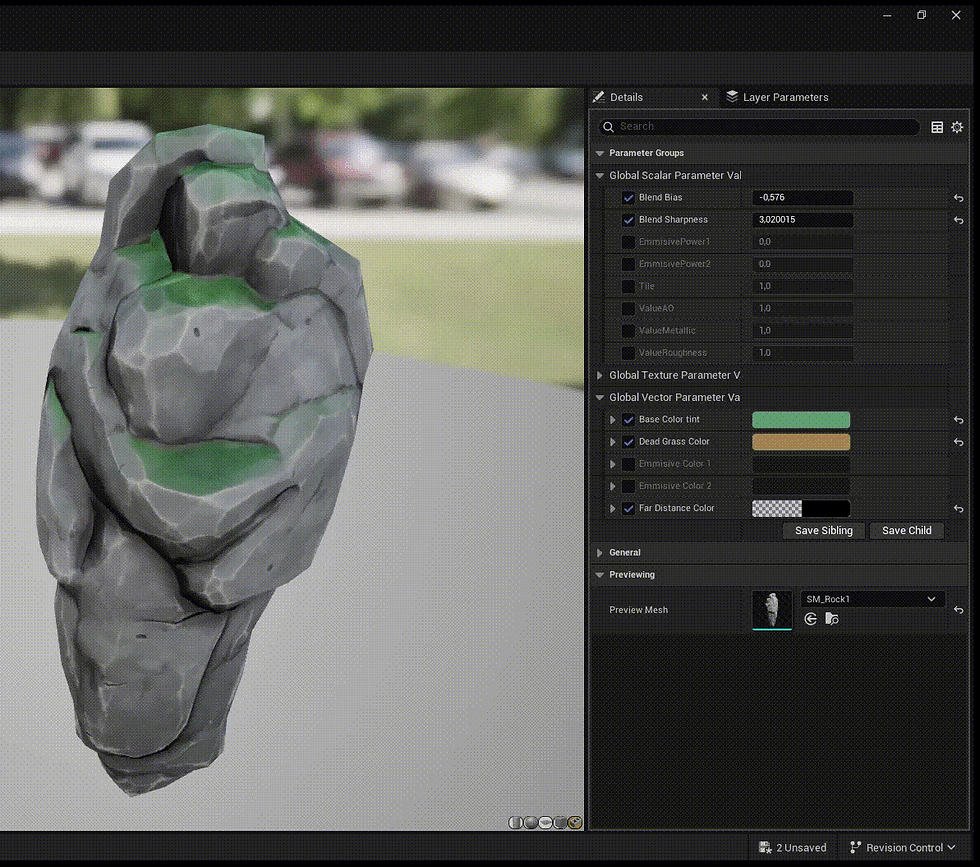Reset Preview Mesh to default

(x=958, y=609)
